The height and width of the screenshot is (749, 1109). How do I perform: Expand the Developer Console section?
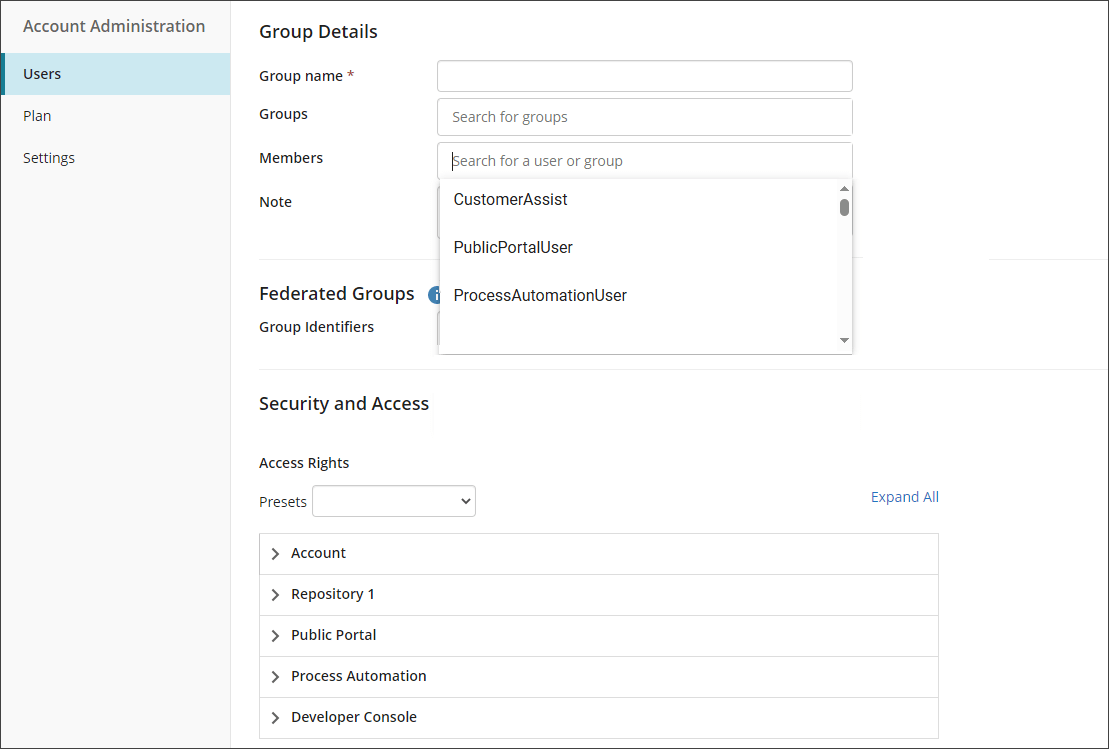(x=276, y=718)
